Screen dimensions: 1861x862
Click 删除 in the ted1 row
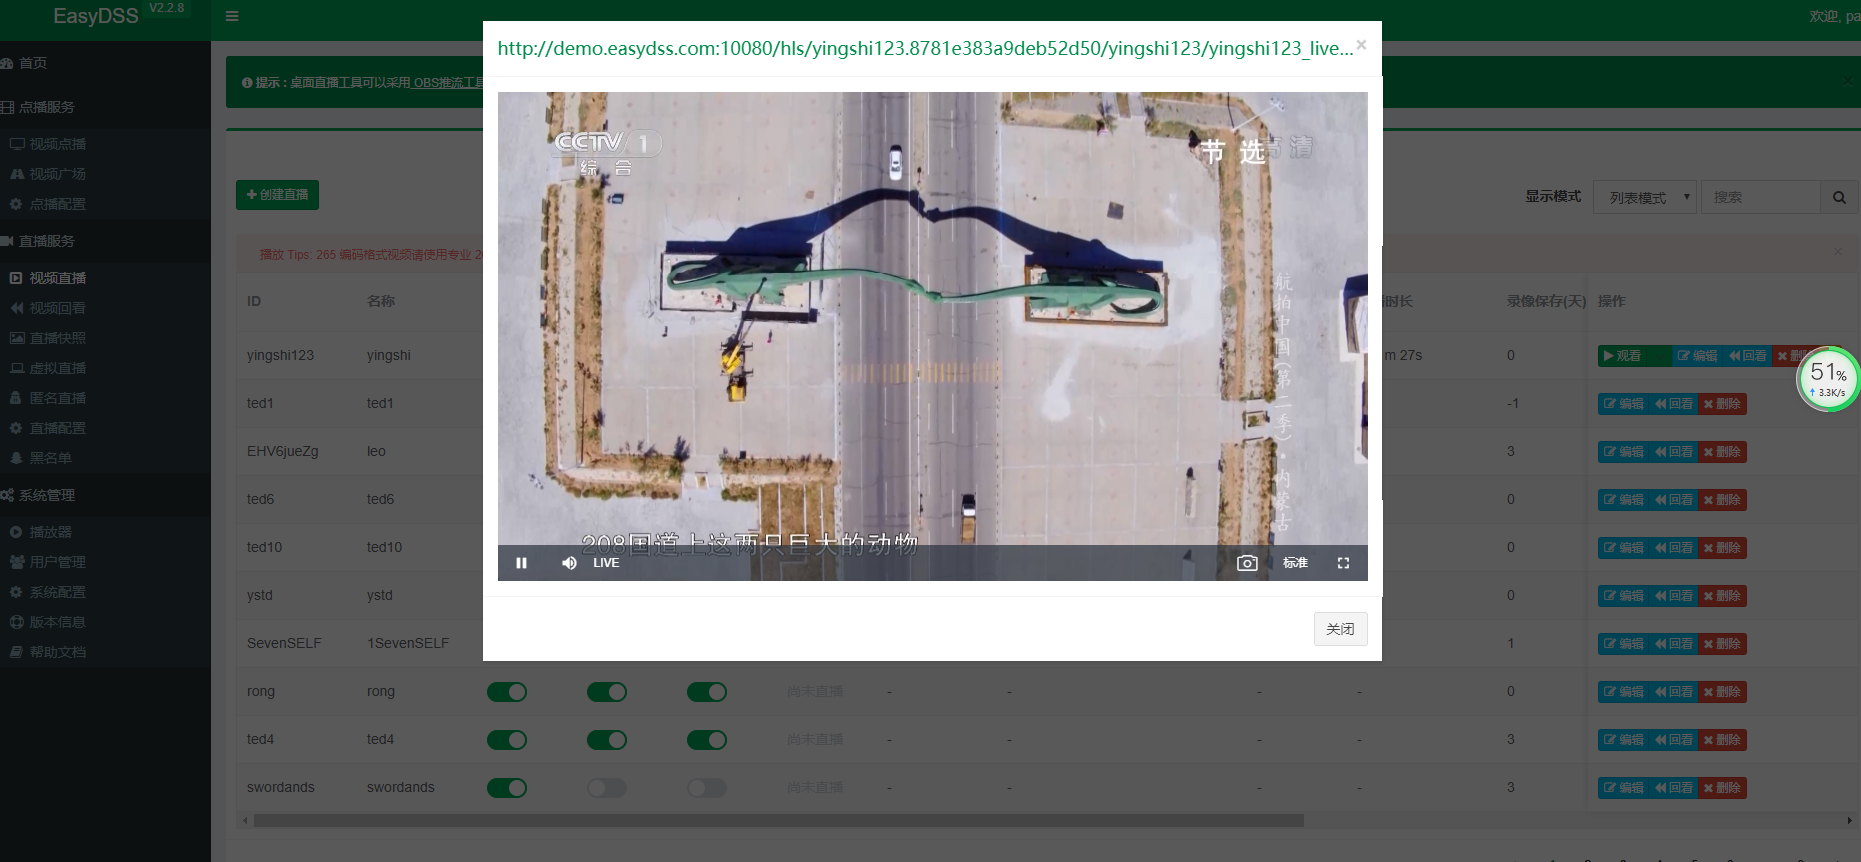click(1722, 404)
